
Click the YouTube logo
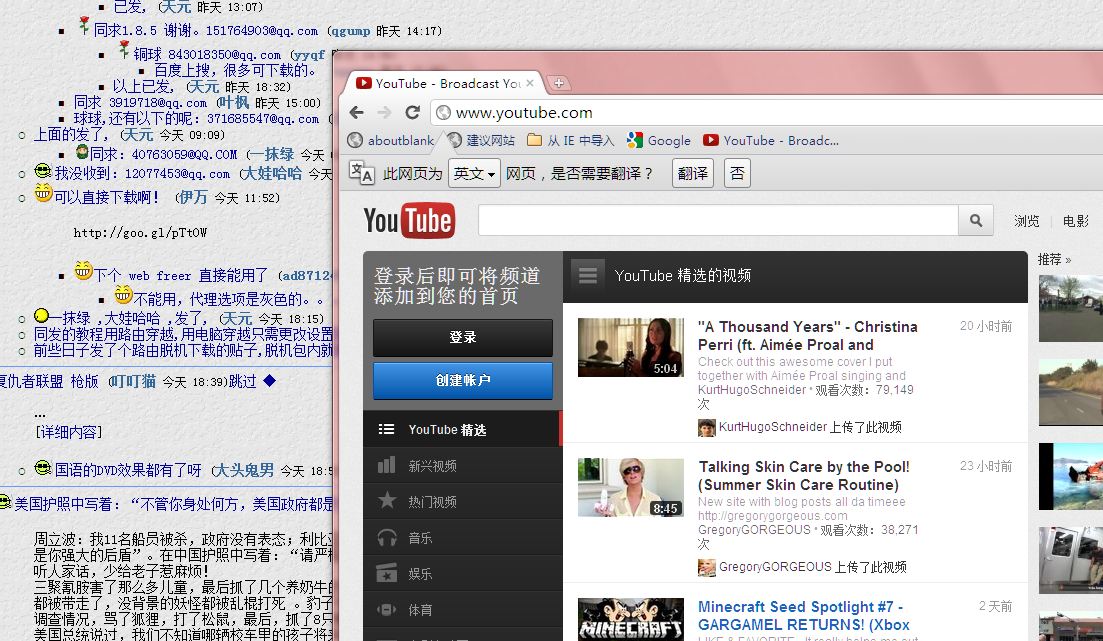(409, 220)
